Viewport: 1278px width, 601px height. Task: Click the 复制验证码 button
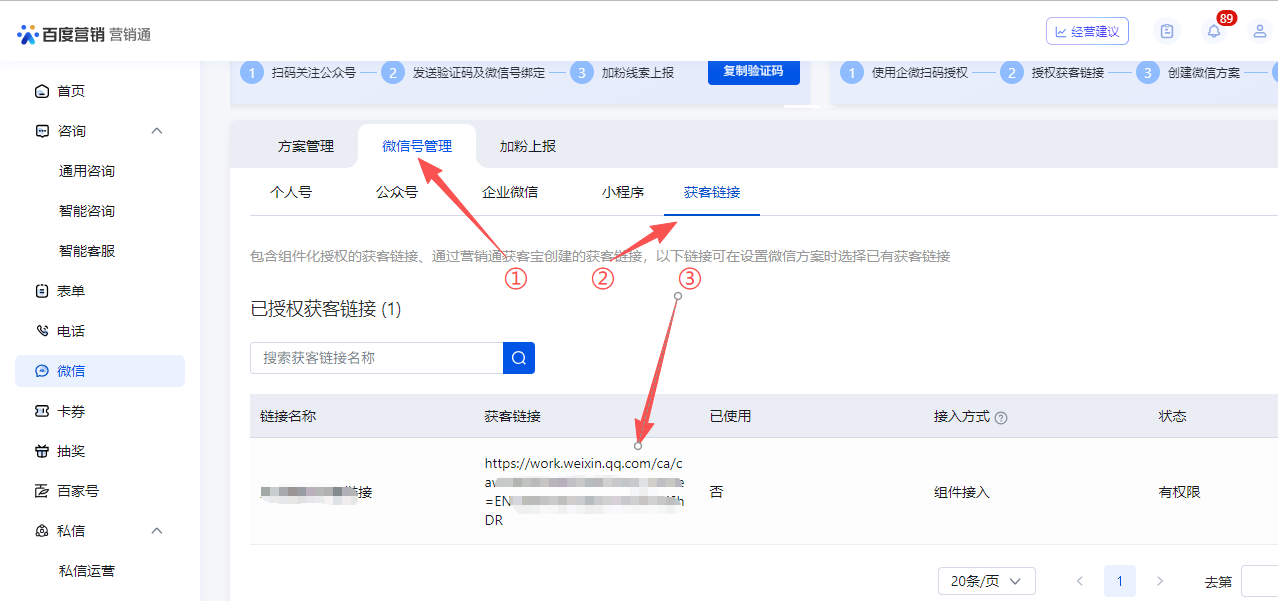(x=753, y=72)
